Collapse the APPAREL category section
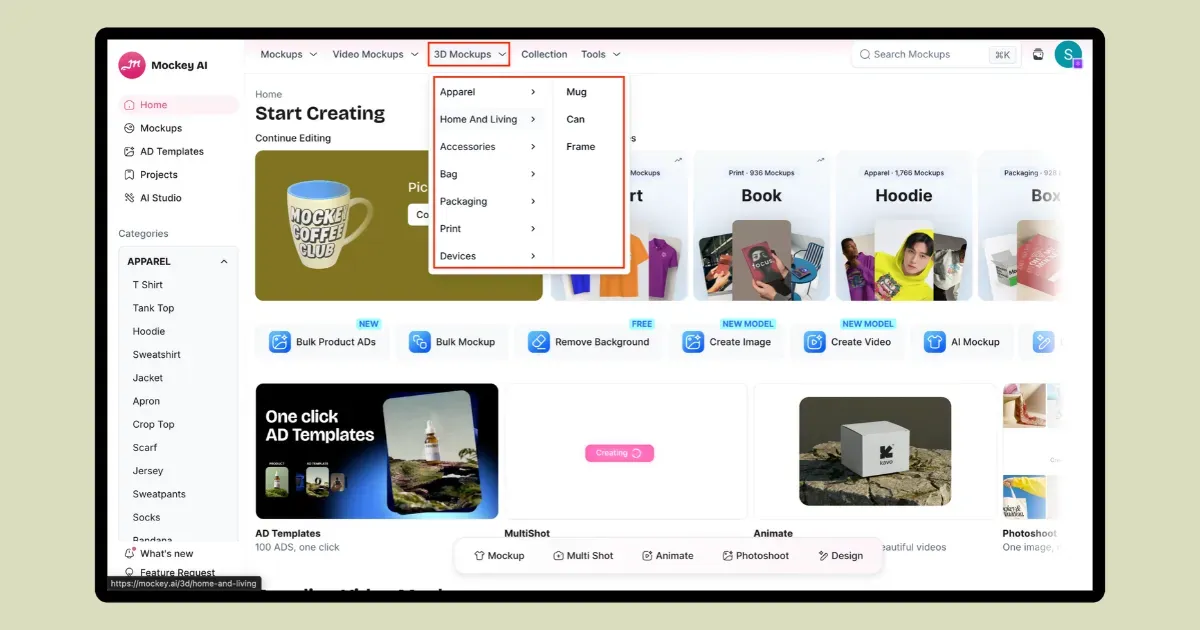Viewport: 1200px width, 630px height. (224, 262)
